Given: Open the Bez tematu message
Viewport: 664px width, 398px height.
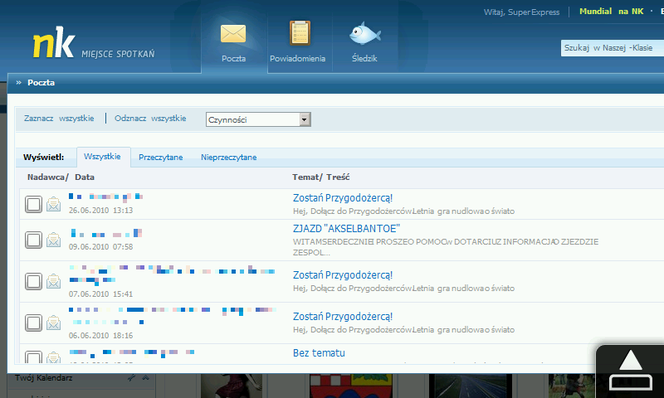Looking at the screenshot, I should (x=319, y=353).
